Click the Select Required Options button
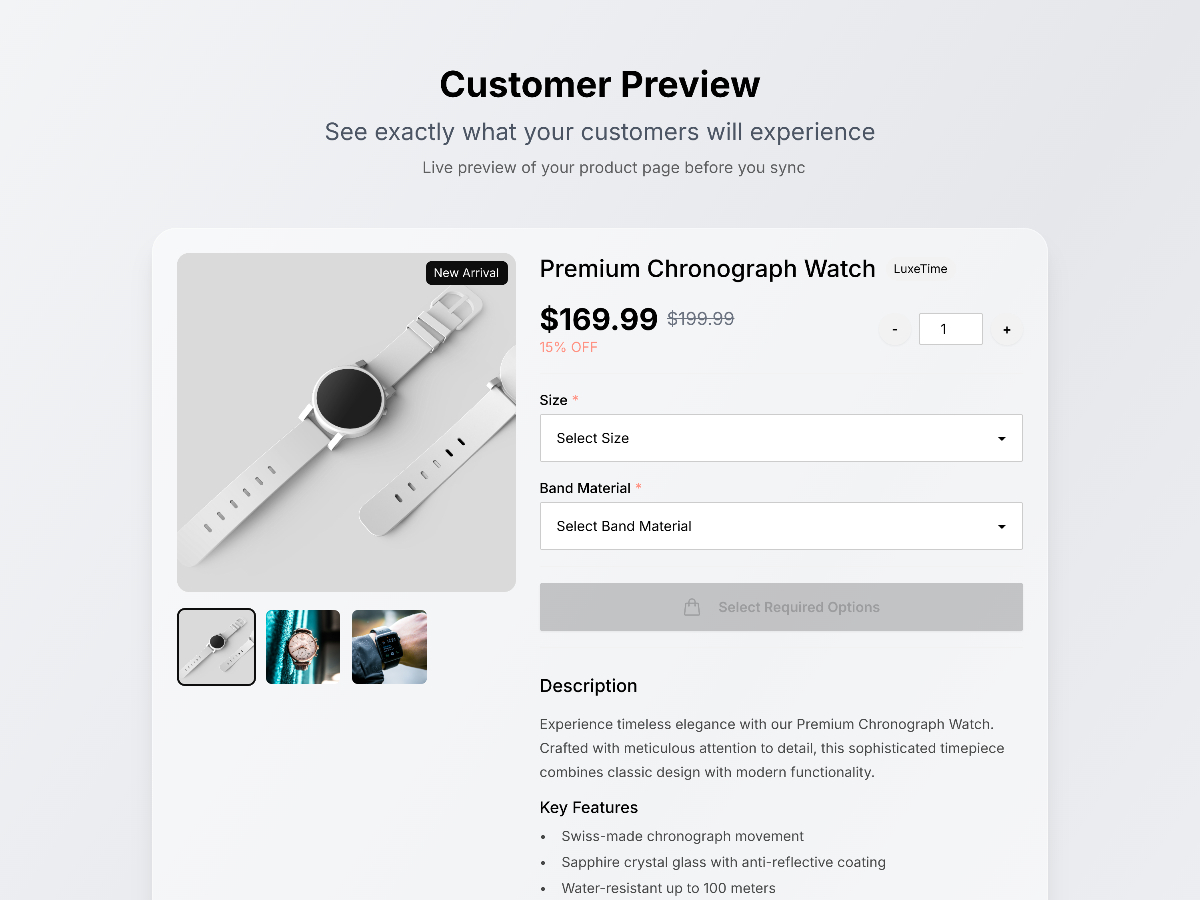The width and height of the screenshot is (1200, 900). tap(781, 607)
